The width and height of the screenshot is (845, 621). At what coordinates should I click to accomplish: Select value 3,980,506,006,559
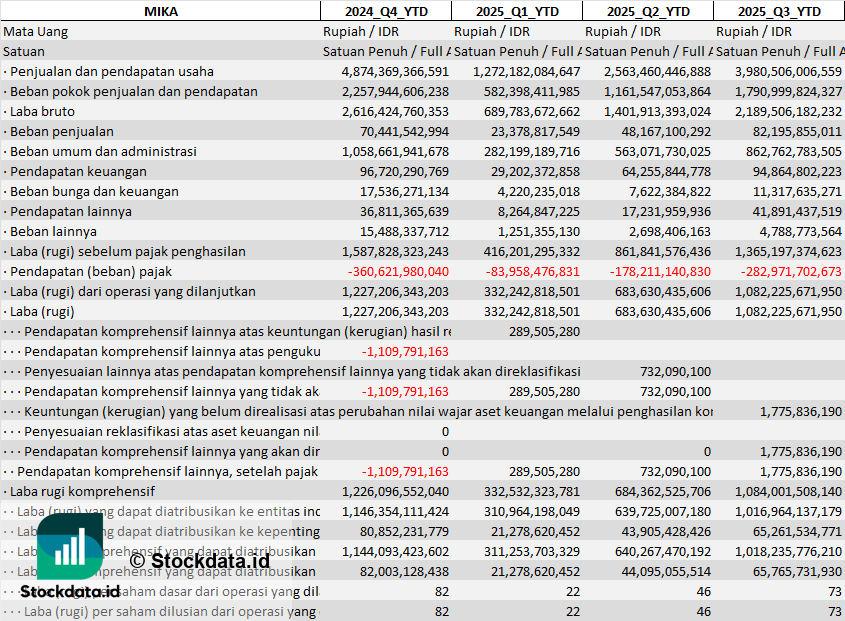click(x=788, y=72)
